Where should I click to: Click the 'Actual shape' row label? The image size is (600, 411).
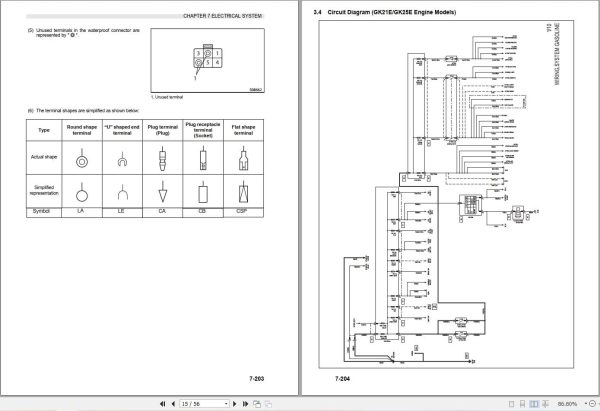[x=44, y=157]
